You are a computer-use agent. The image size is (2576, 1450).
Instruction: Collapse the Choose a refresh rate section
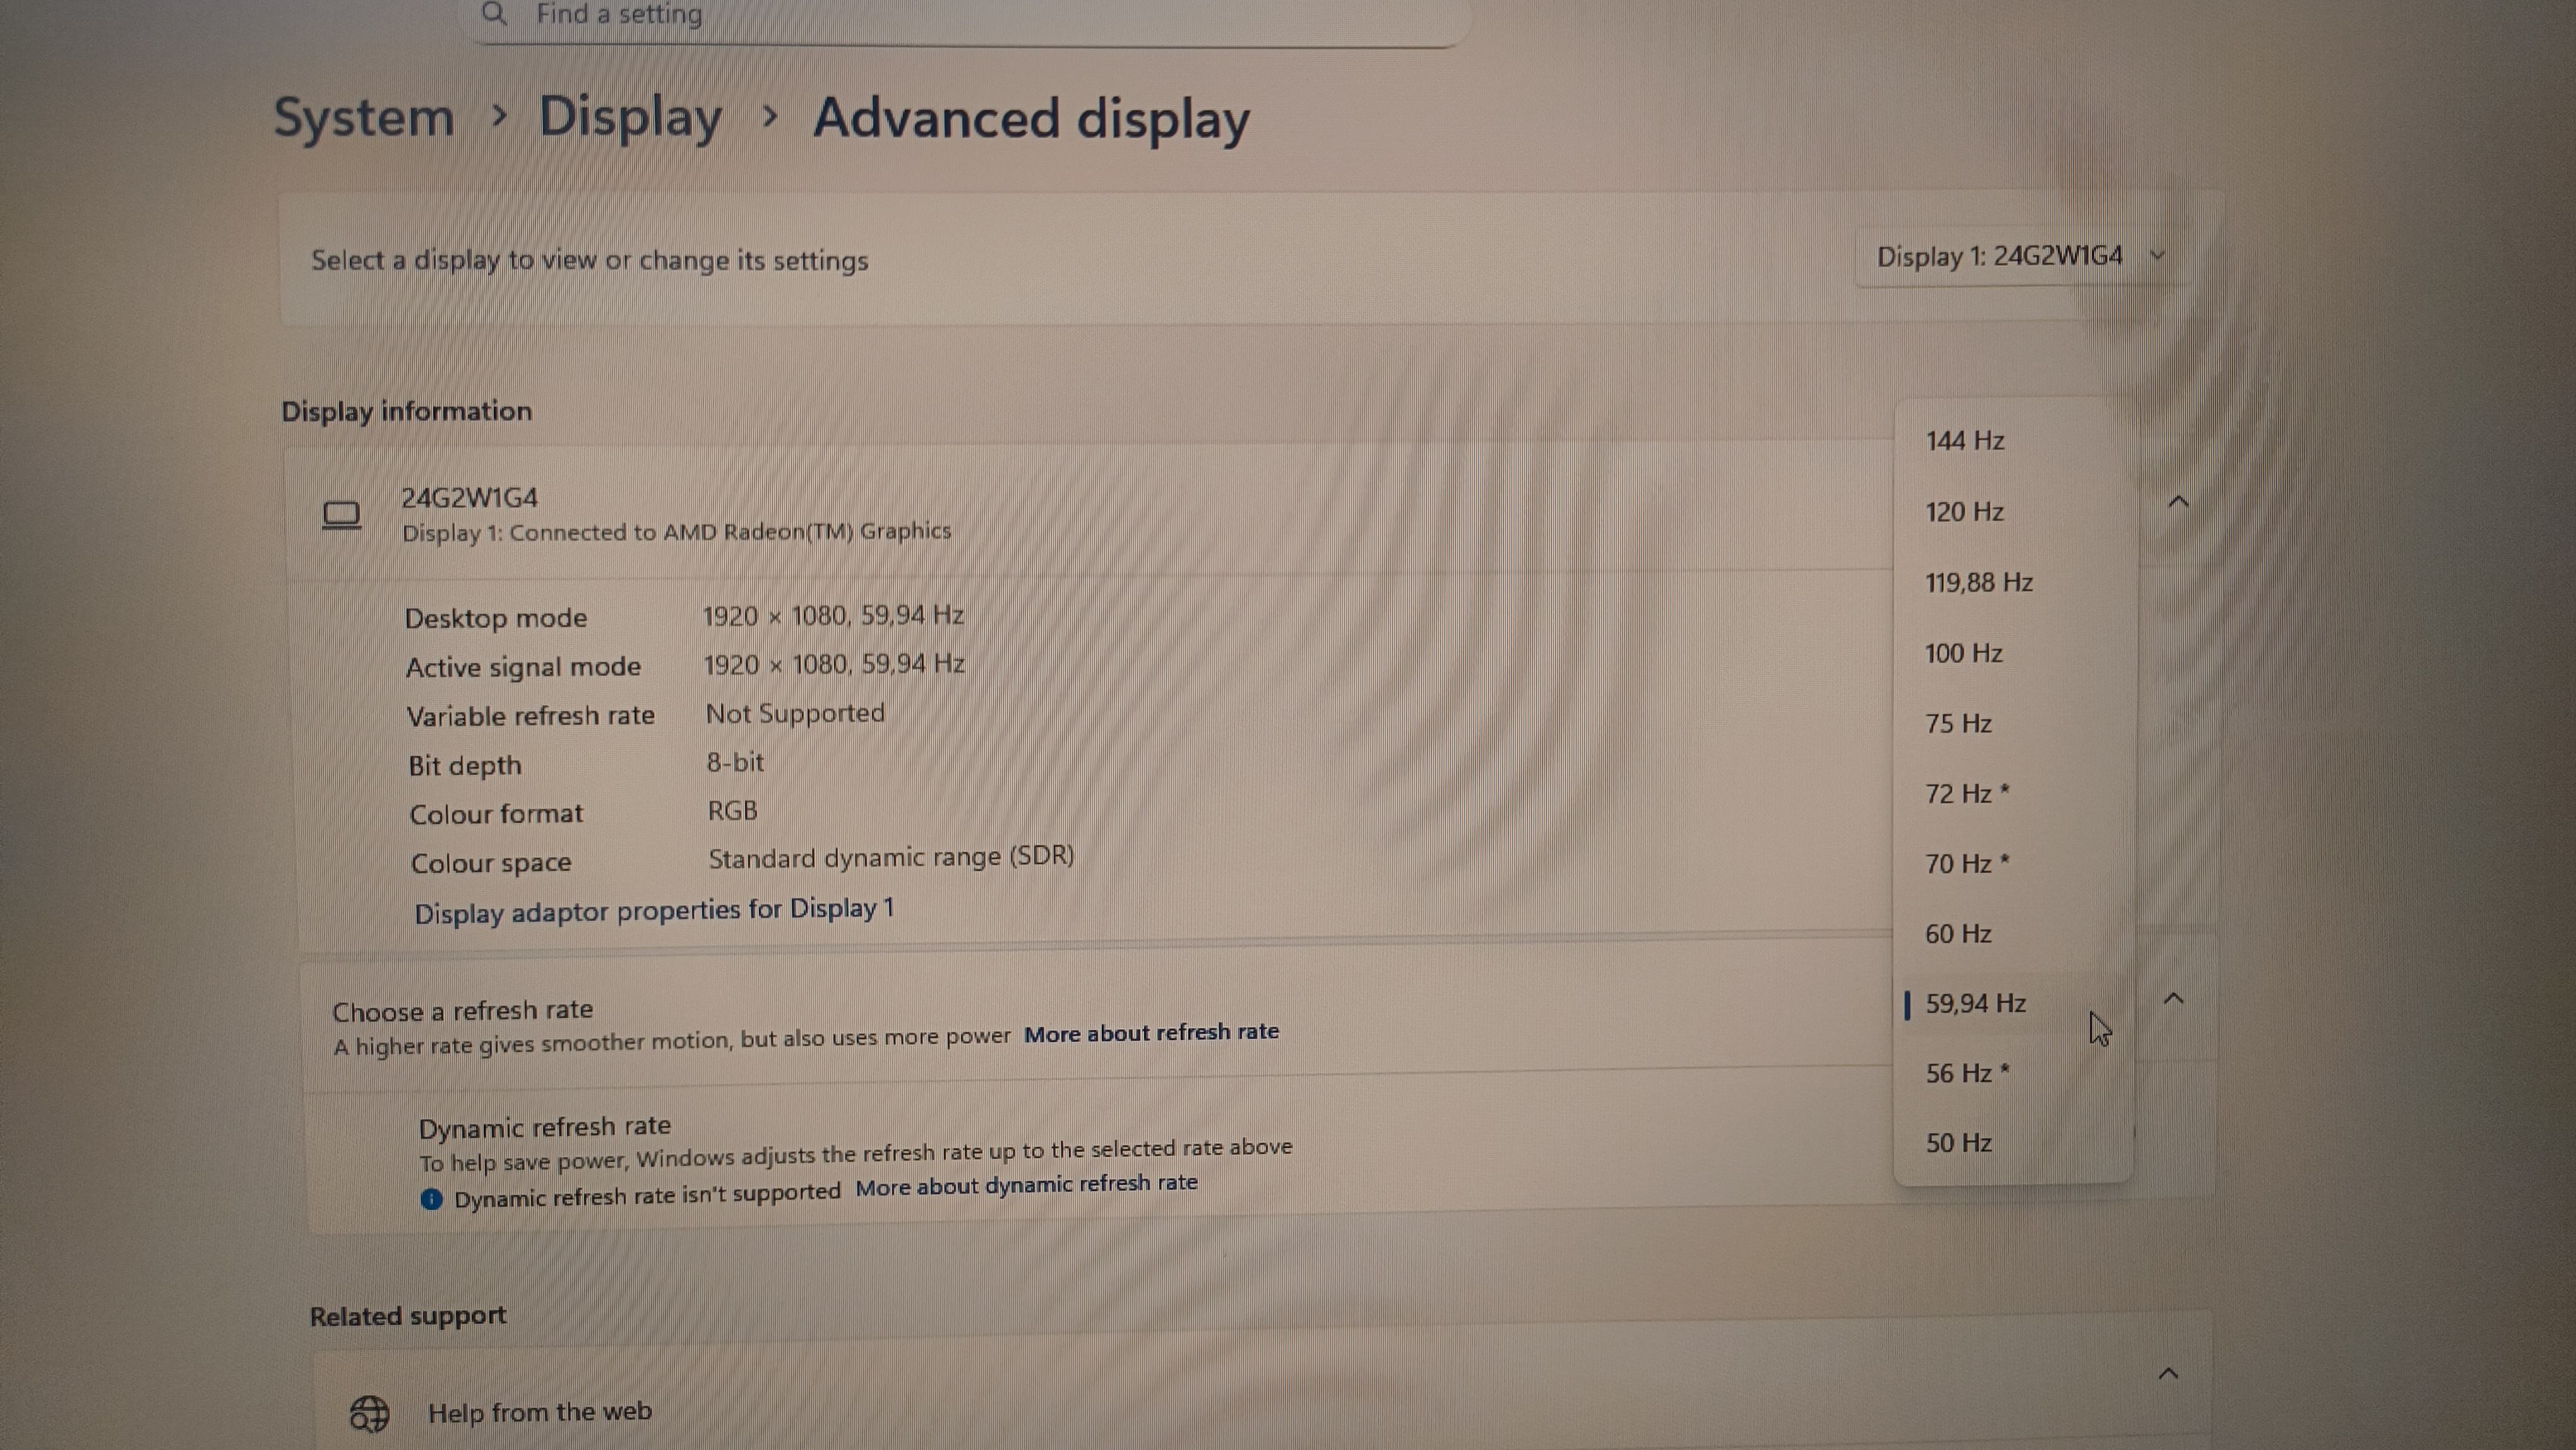[x=2173, y=999]
